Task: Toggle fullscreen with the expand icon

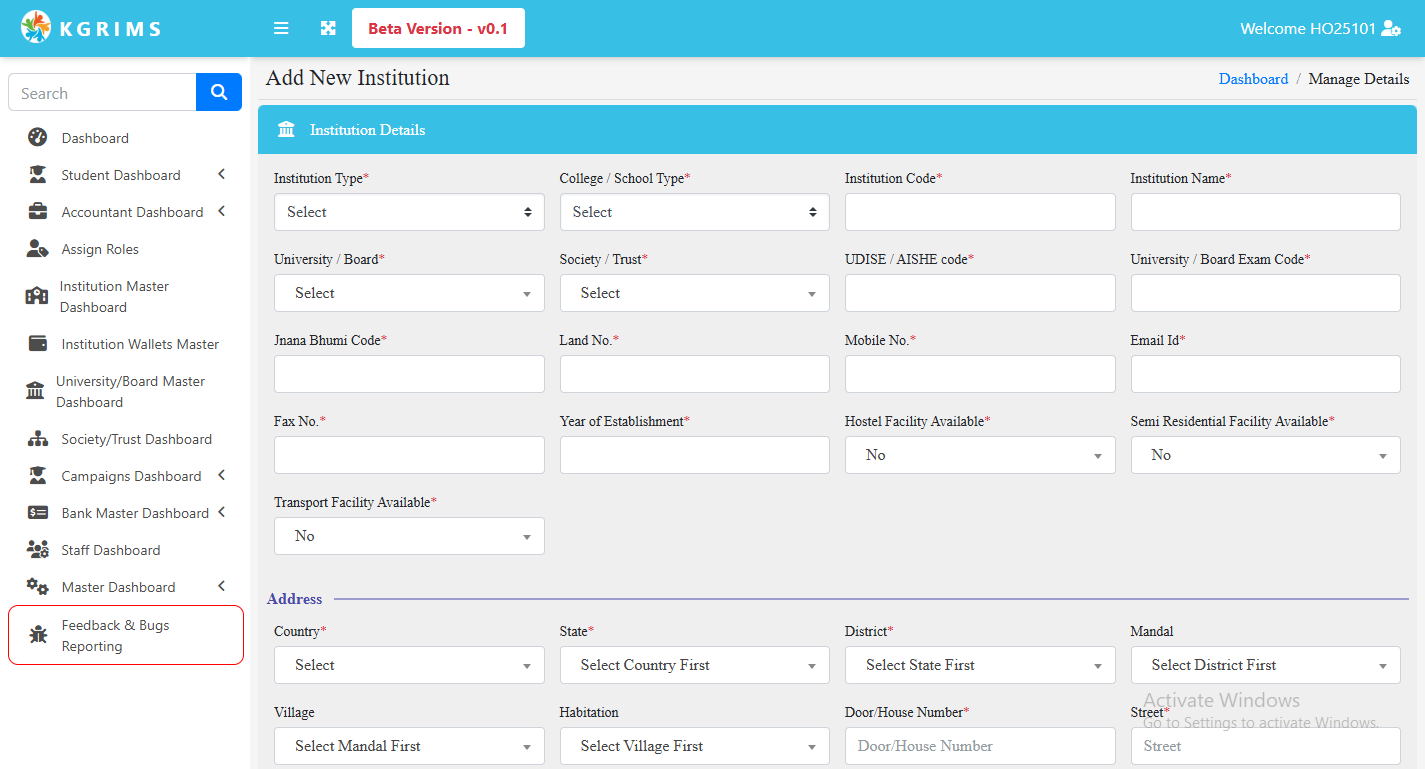Action: tap(328, 28)
